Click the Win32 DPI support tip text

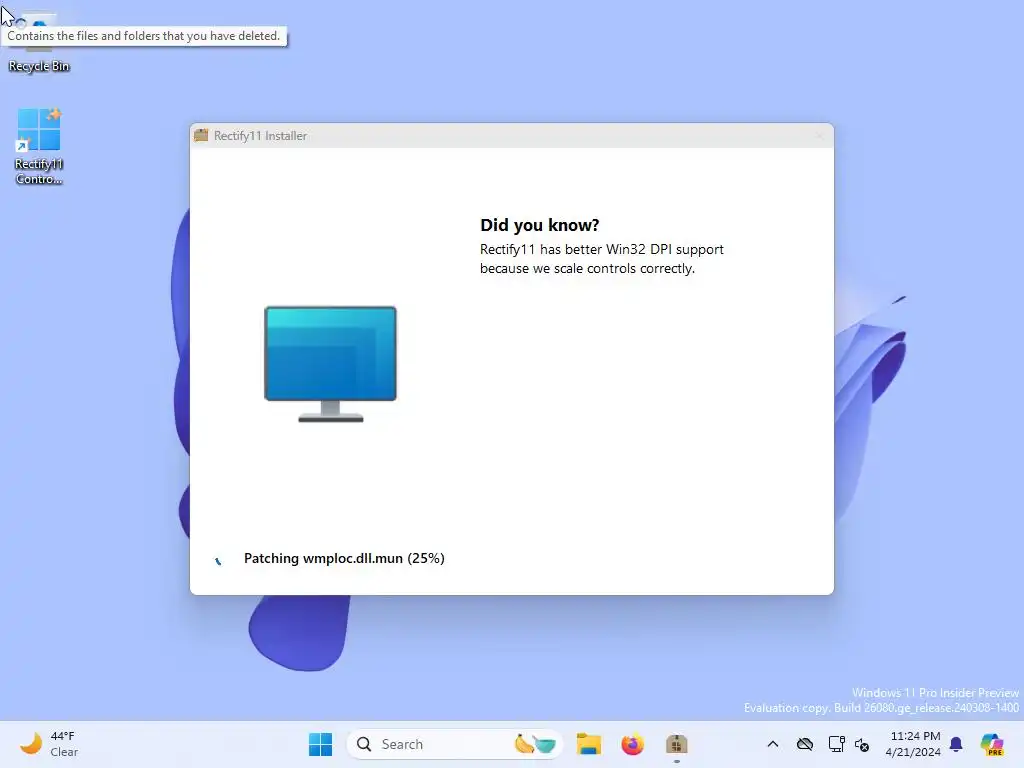click(601, 259)
